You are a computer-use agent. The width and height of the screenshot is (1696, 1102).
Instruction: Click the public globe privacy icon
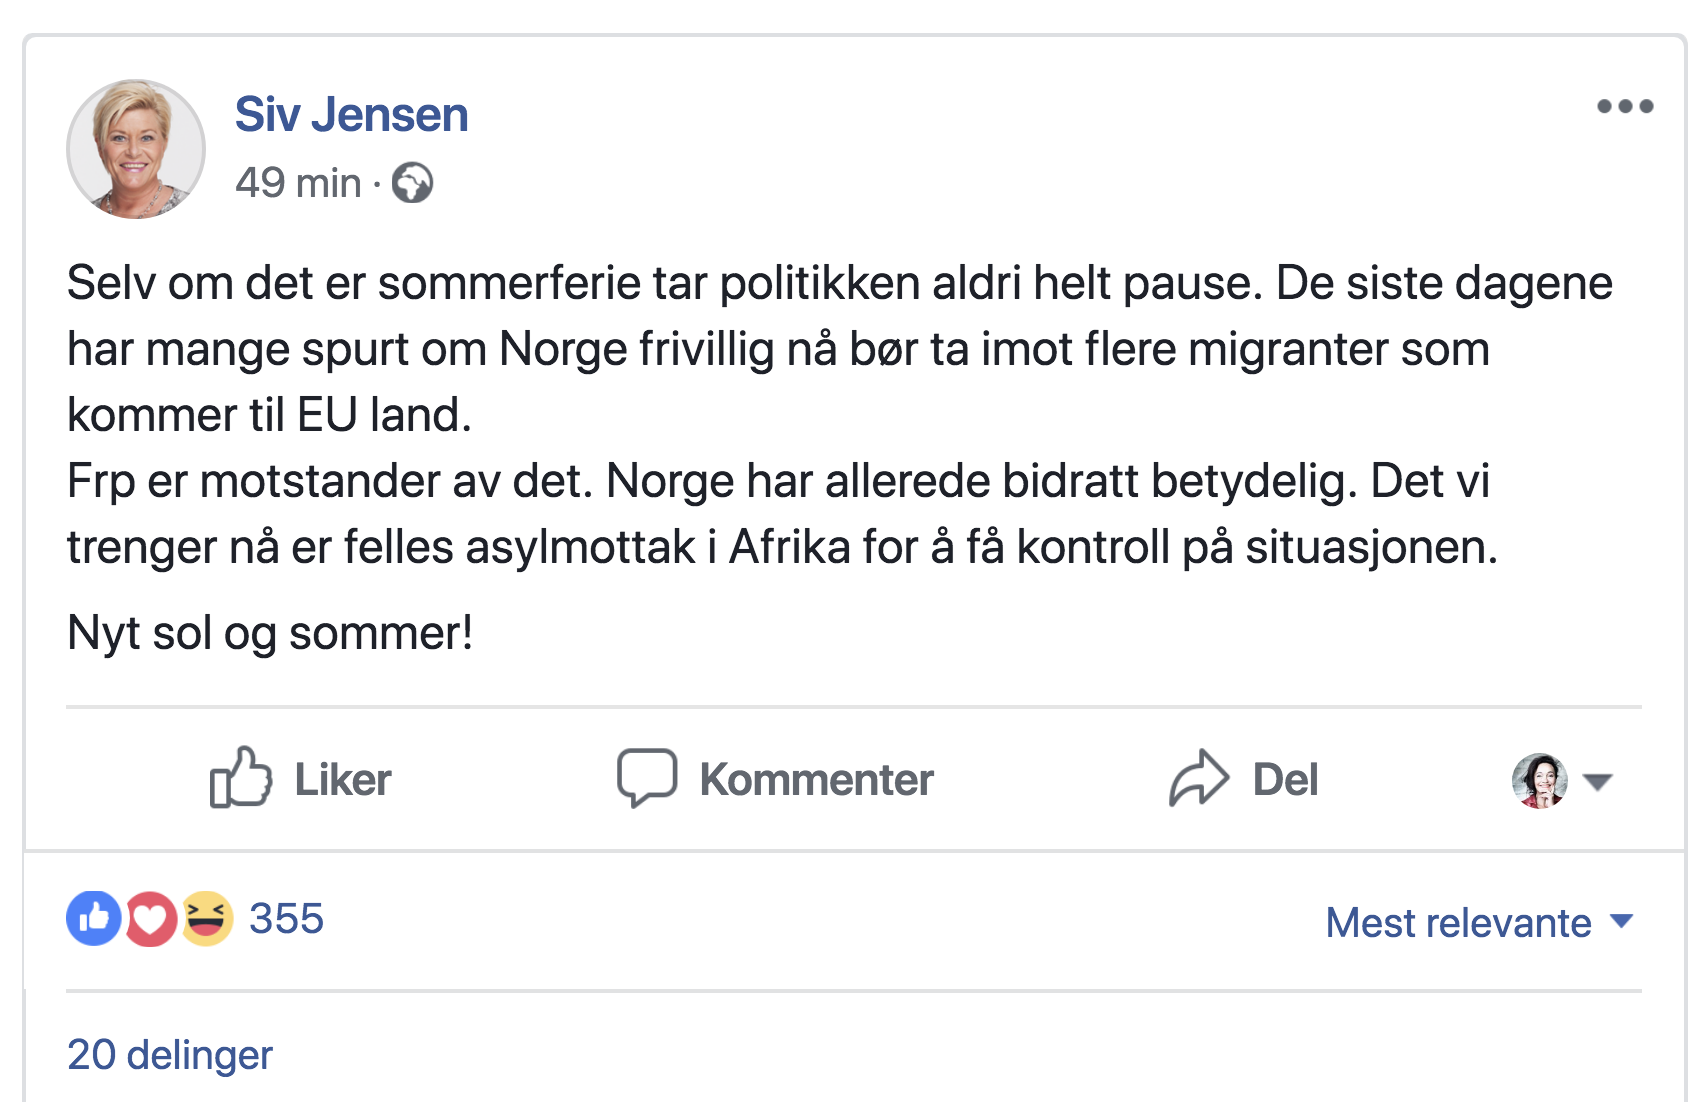[x=412, y=183]
